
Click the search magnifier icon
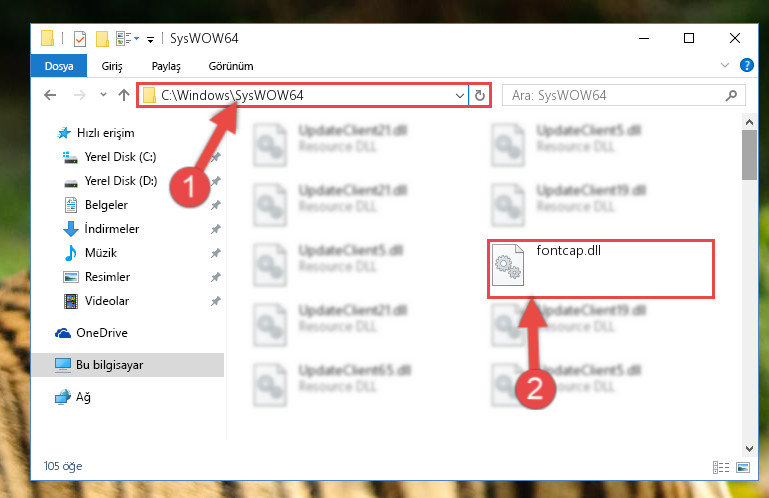coord(731,95)
